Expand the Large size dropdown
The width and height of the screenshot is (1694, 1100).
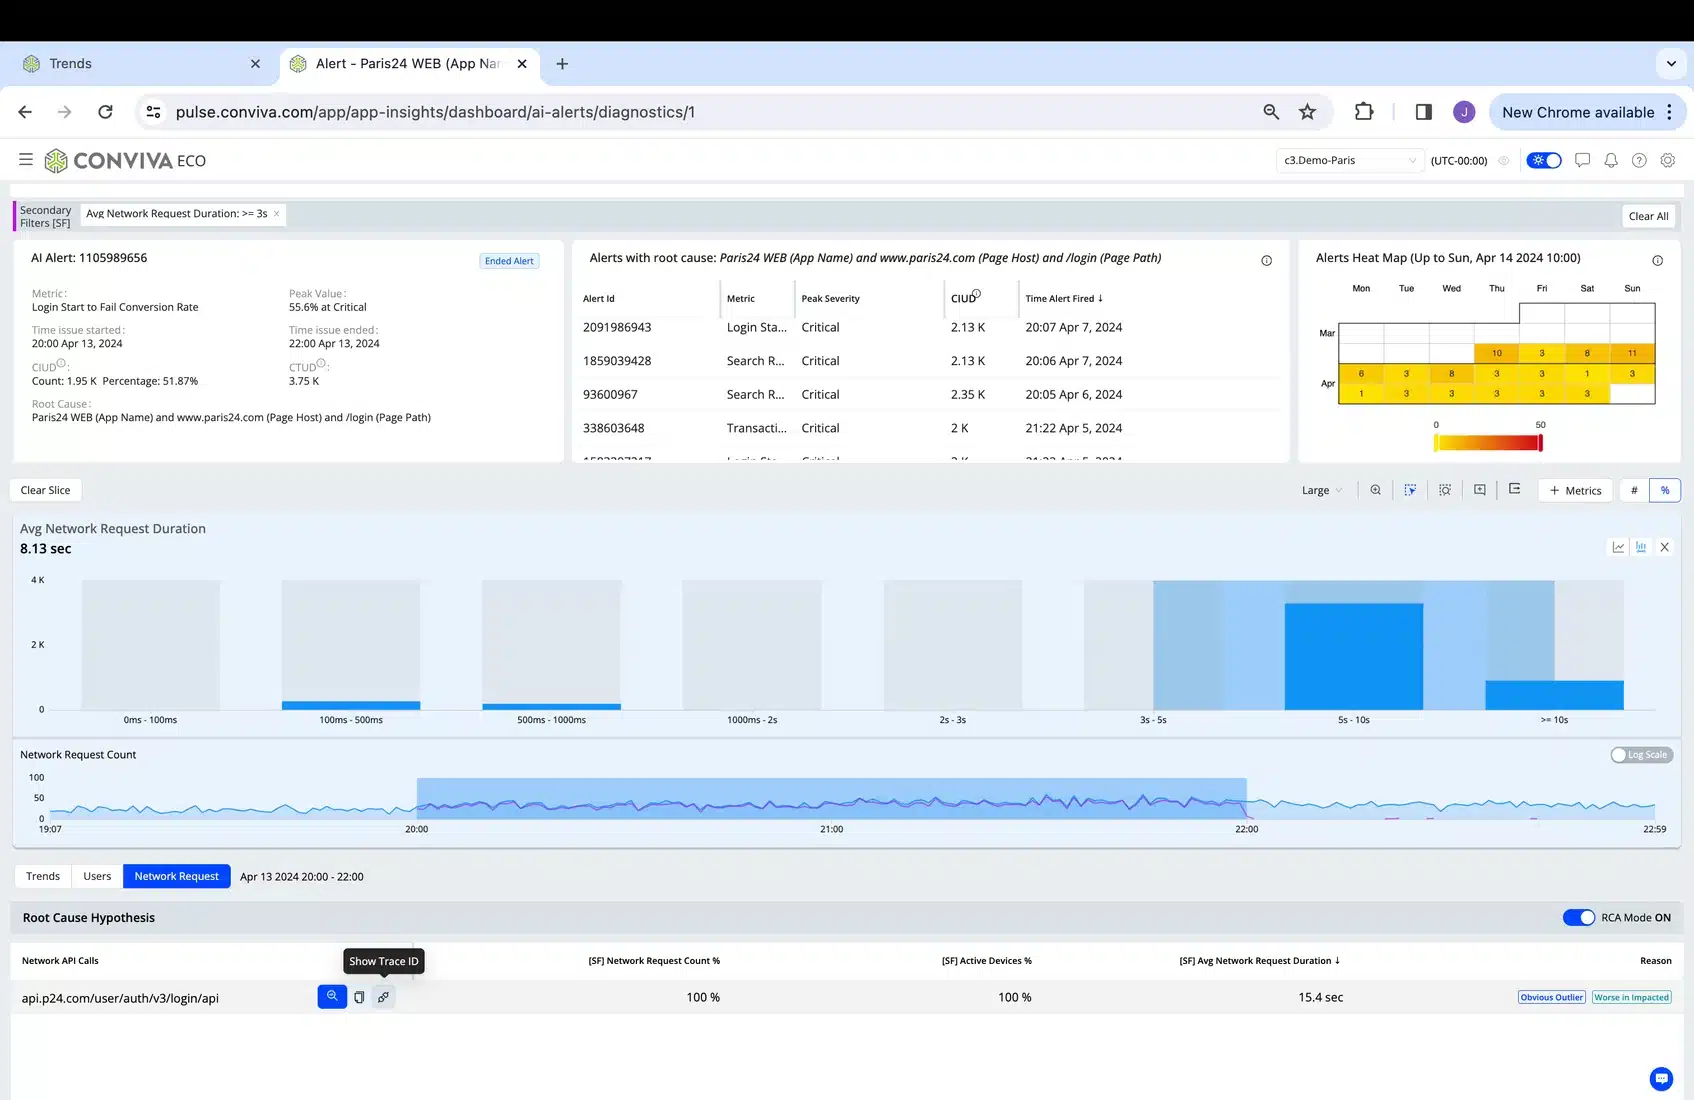click(1321, 490)
